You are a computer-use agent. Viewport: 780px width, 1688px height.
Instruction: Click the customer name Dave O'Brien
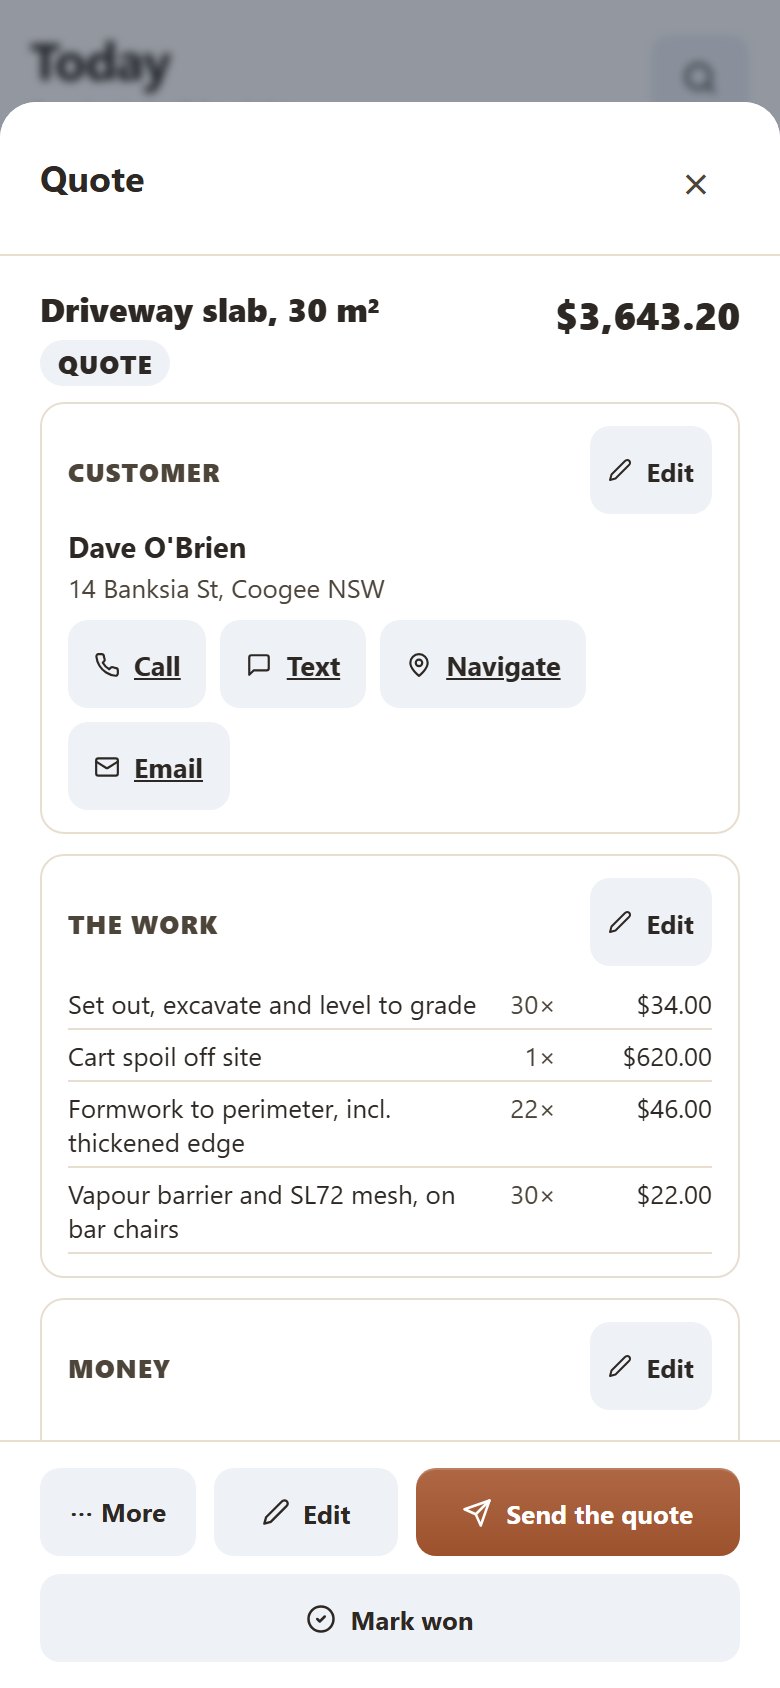(157, 548)
